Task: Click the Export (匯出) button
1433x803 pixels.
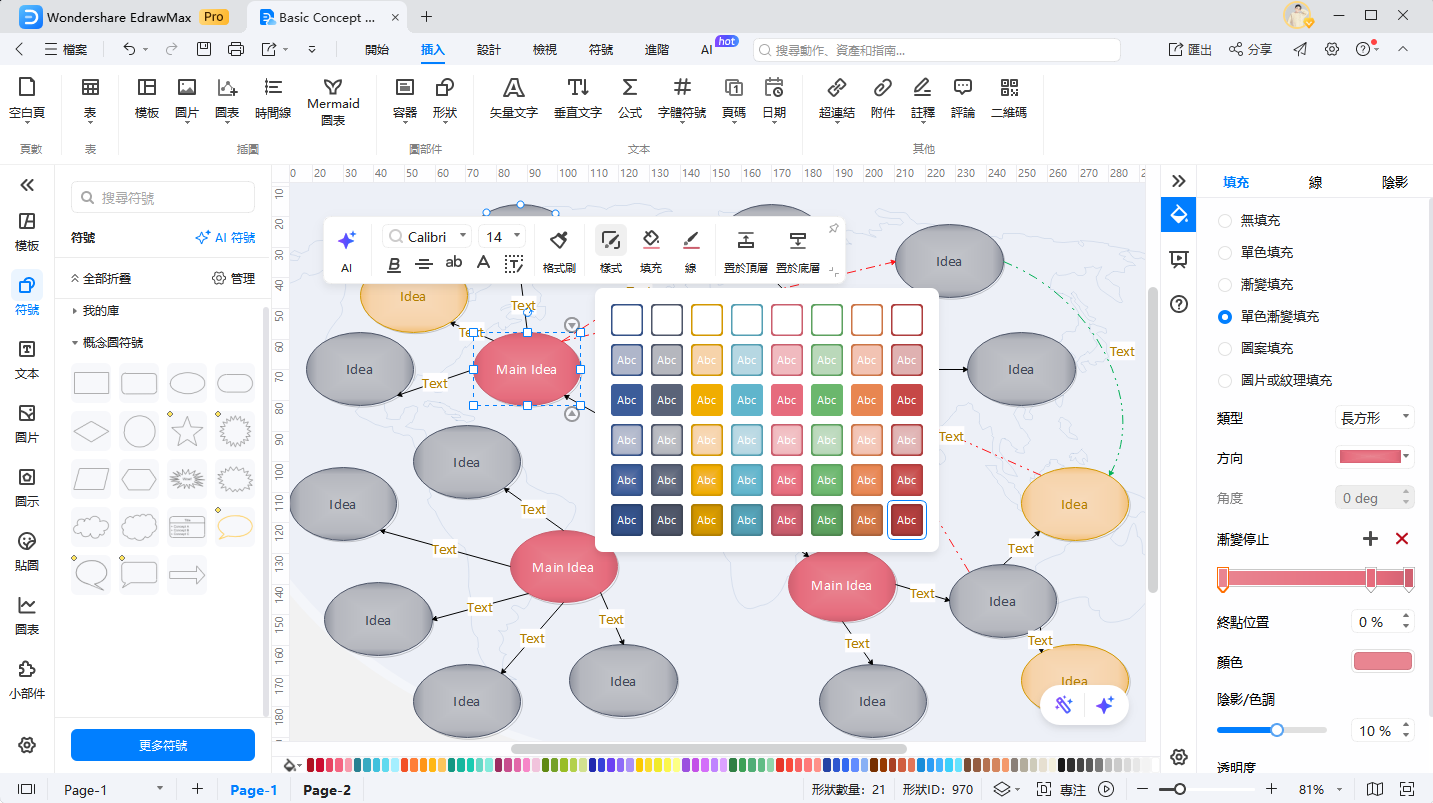Action: (1190, 49)
